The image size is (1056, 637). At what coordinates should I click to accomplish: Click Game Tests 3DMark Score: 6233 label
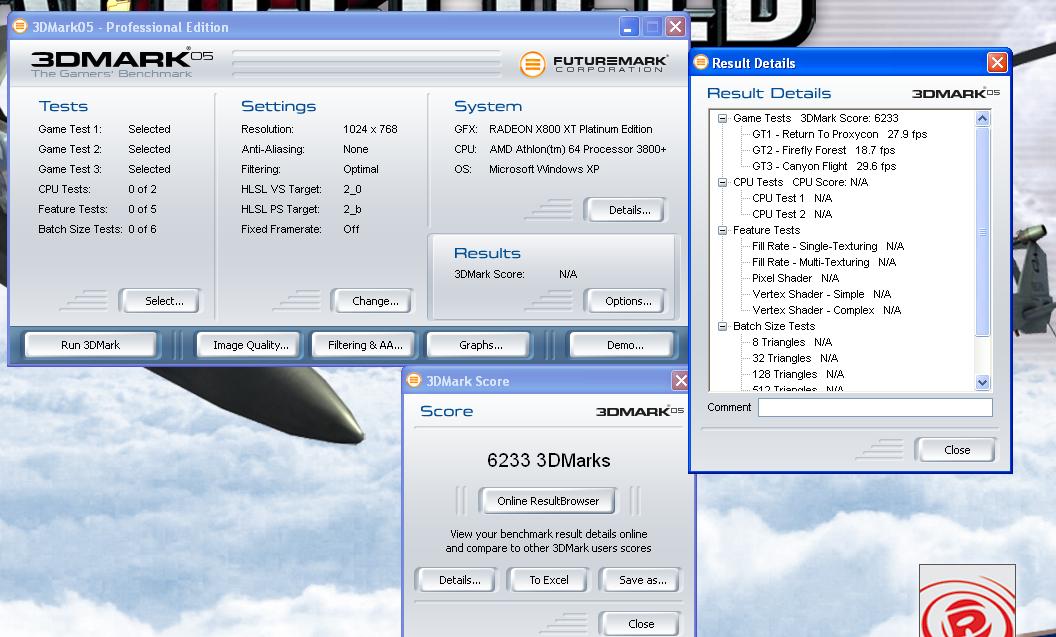[x=816, y=118]
